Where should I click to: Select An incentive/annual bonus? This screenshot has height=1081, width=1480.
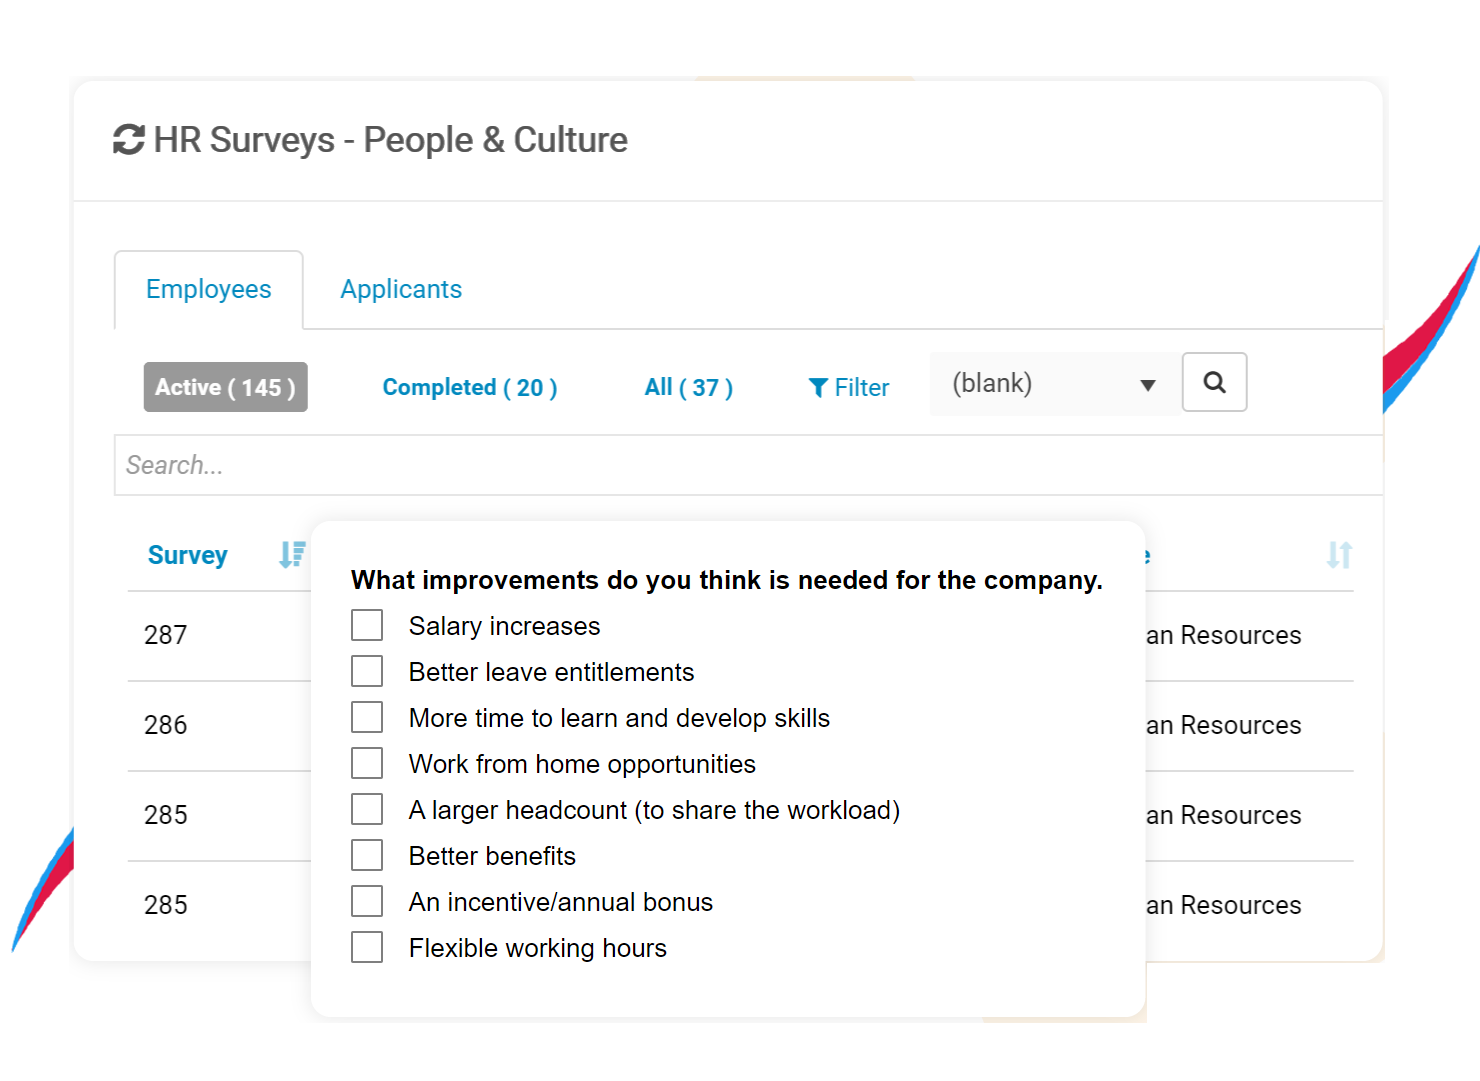tap(367, 900)
